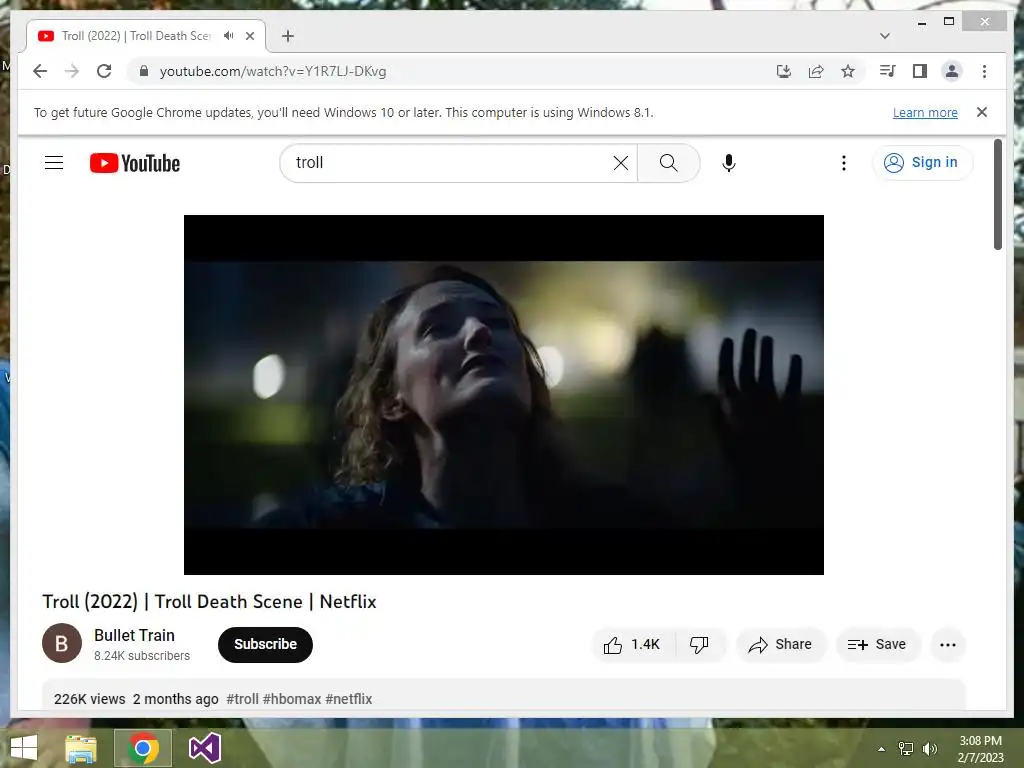Screen dimensions: 1024x768
Task: Open the YouTube hamburger guide menu
Action: coord(54,163)
